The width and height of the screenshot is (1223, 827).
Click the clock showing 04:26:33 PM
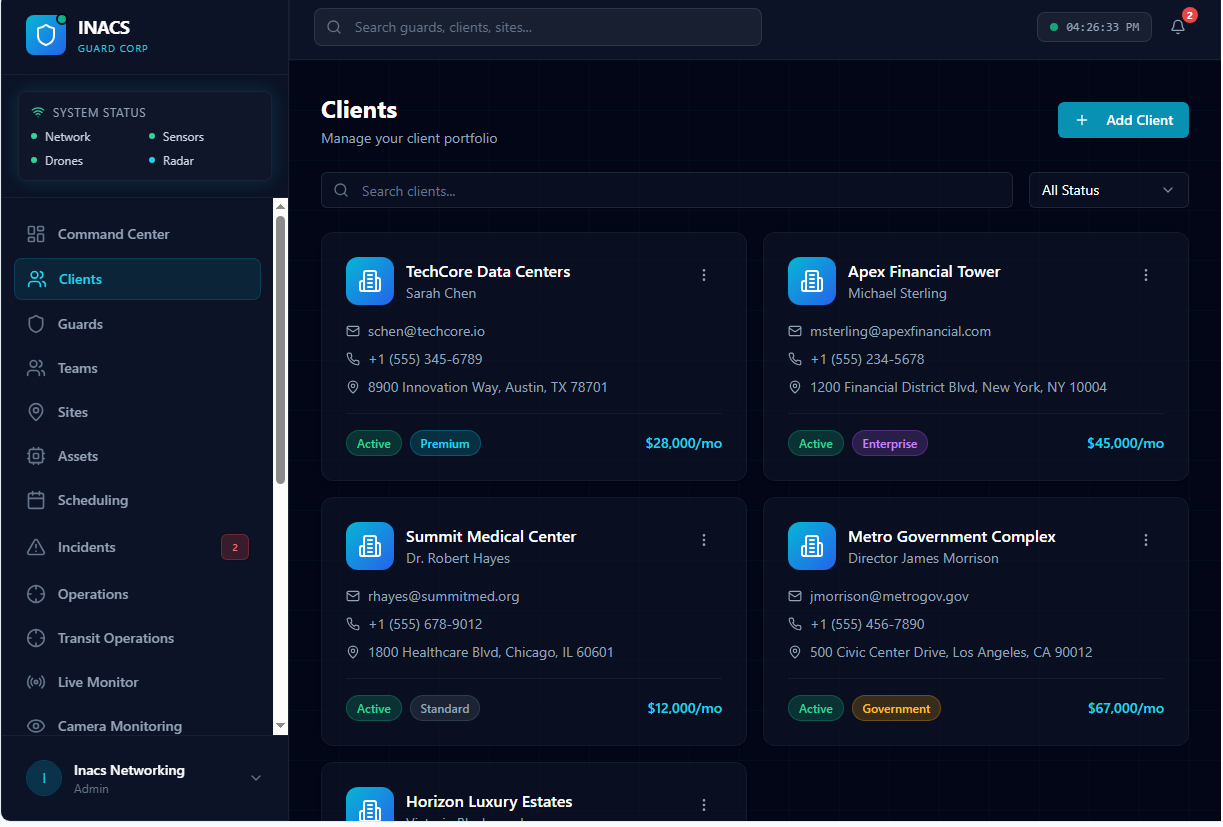point(1094,27)
